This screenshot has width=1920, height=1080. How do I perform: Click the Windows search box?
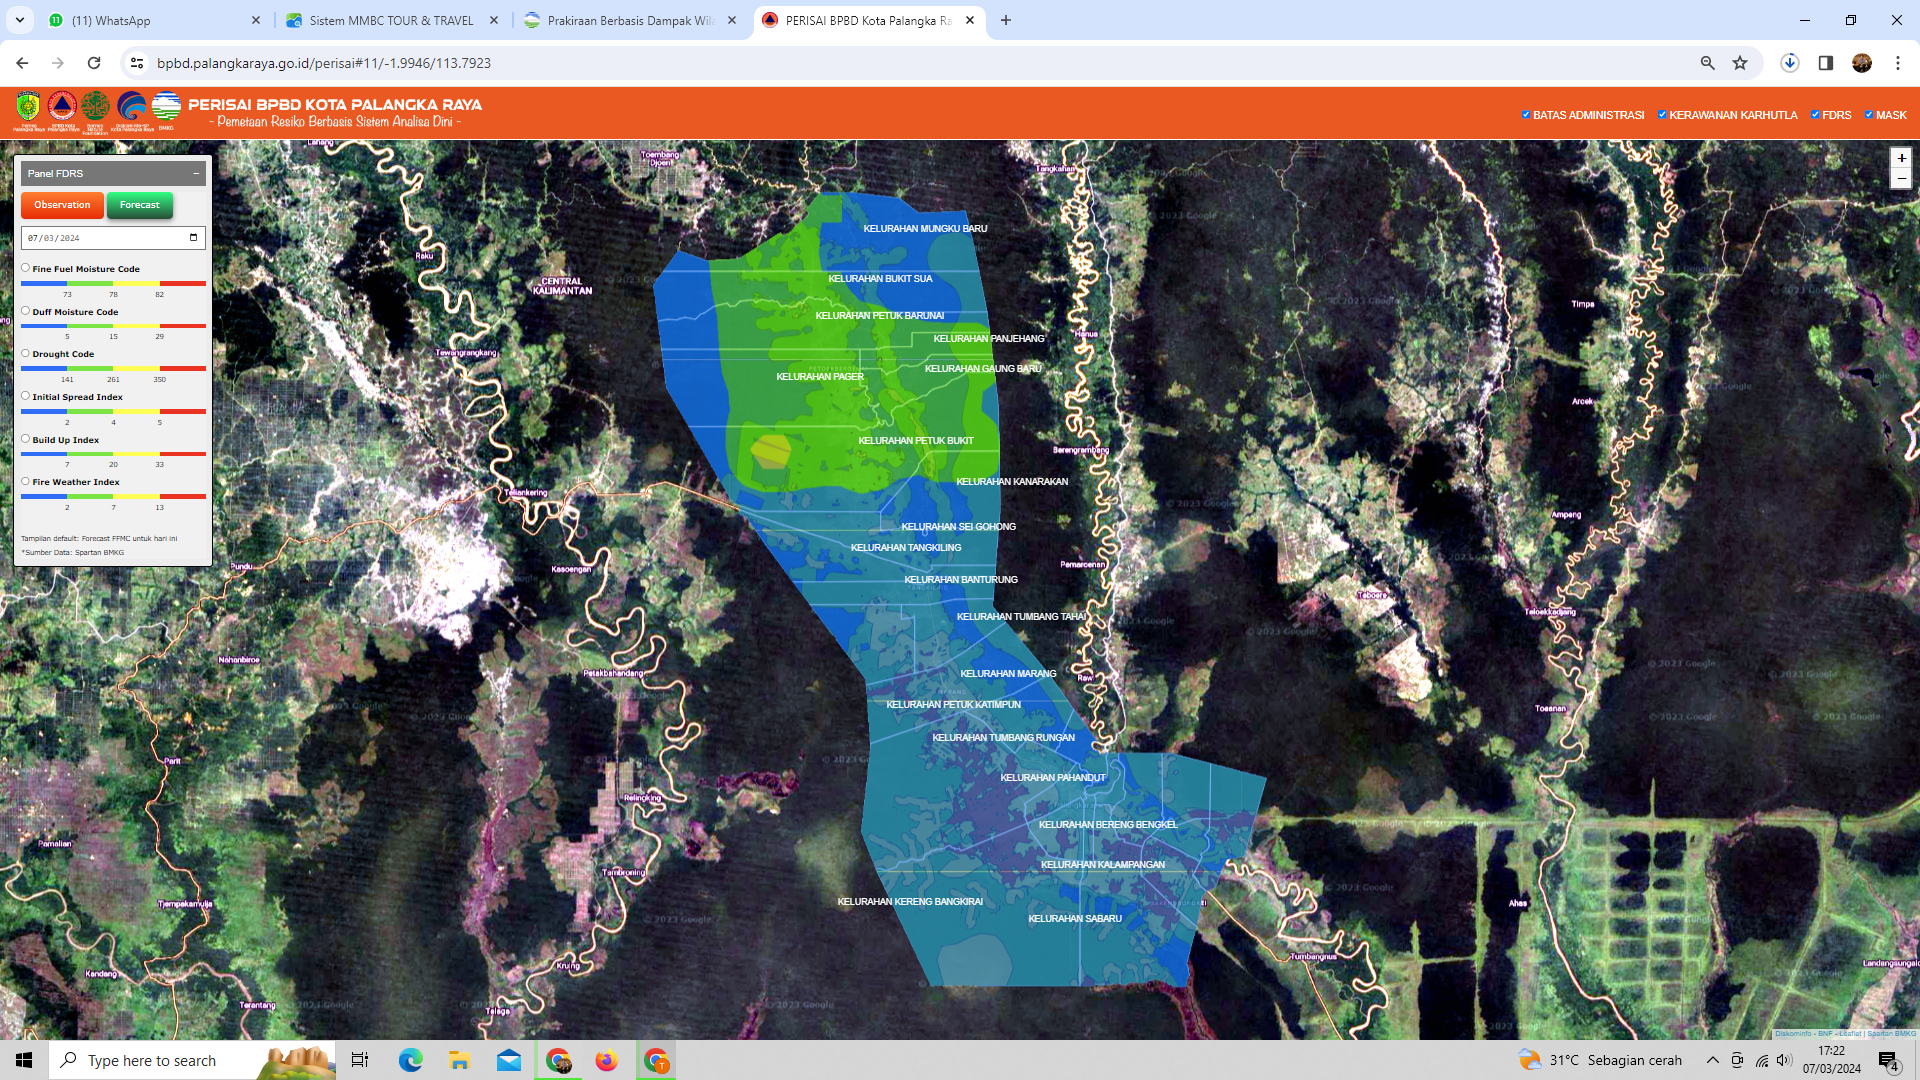coord(192,1060)
